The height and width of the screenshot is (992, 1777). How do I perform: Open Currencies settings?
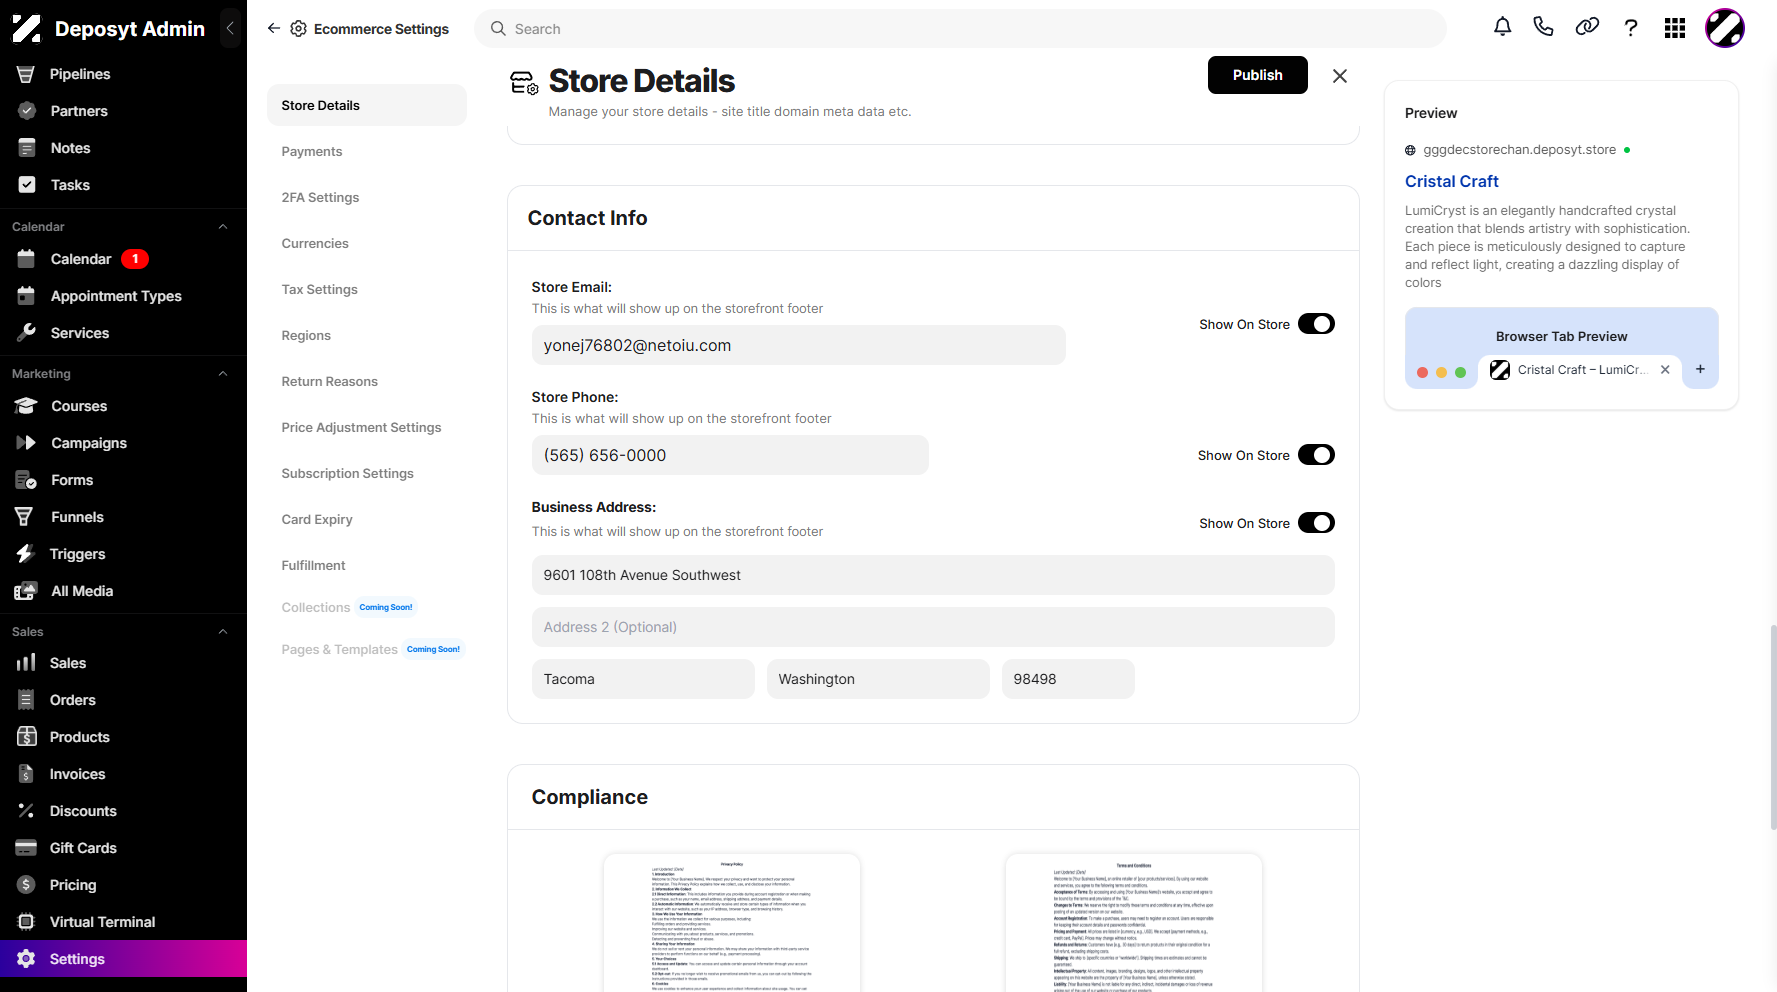coord(315,243)
